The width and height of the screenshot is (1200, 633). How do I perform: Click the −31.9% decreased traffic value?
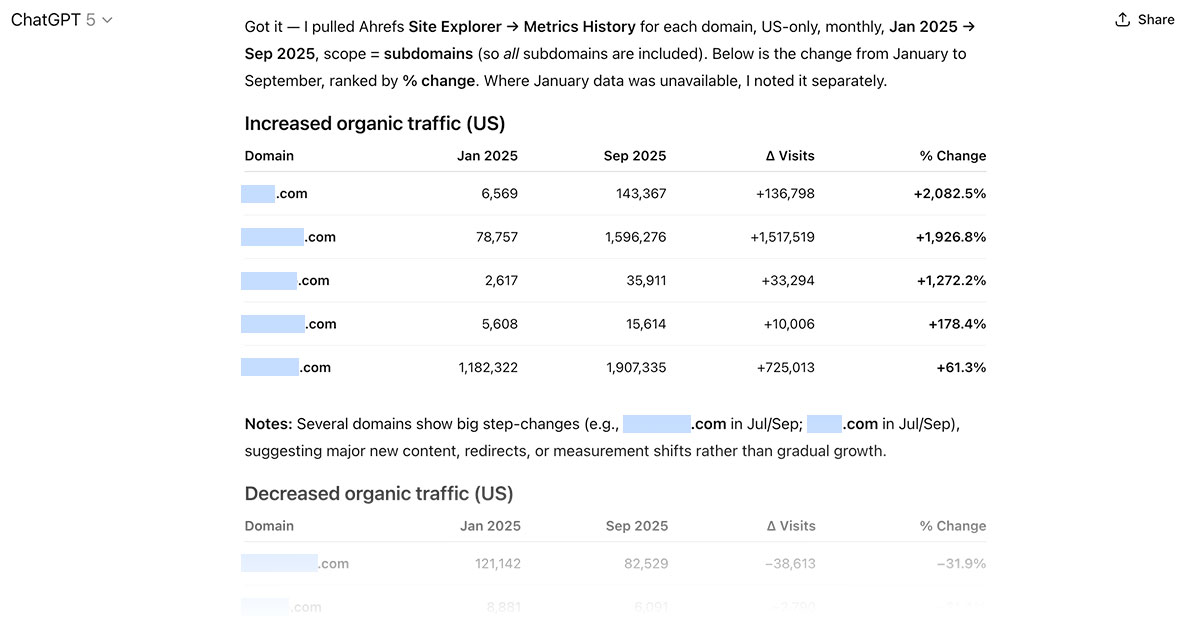coord(961,563)
